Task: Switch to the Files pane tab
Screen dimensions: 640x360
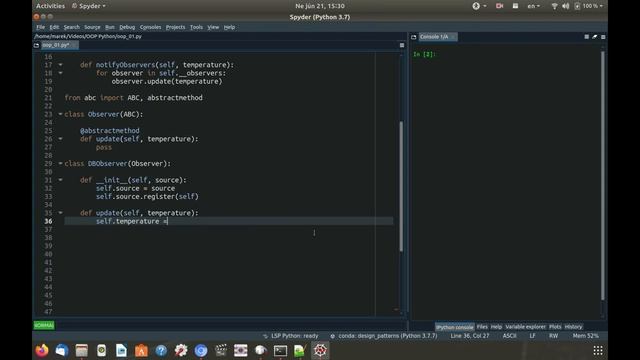Action: [x=482, y=327]
